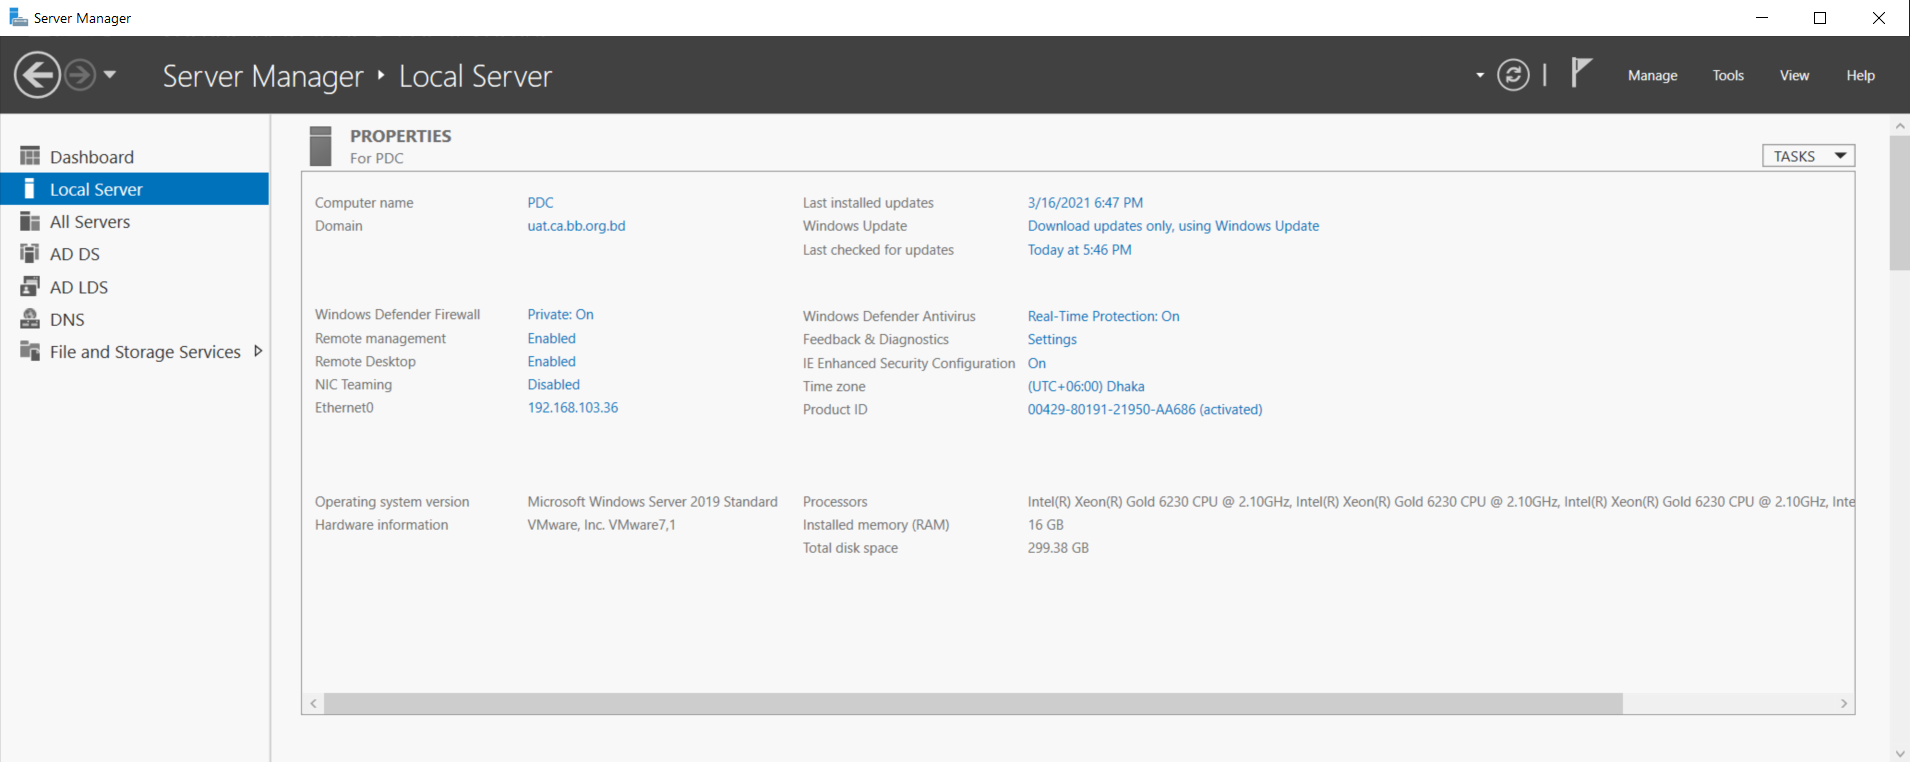The image size is (1910, 762).
Task: Click Remote Desktop Enabled link
Action: pyautogui.click(x=551, y=362)
